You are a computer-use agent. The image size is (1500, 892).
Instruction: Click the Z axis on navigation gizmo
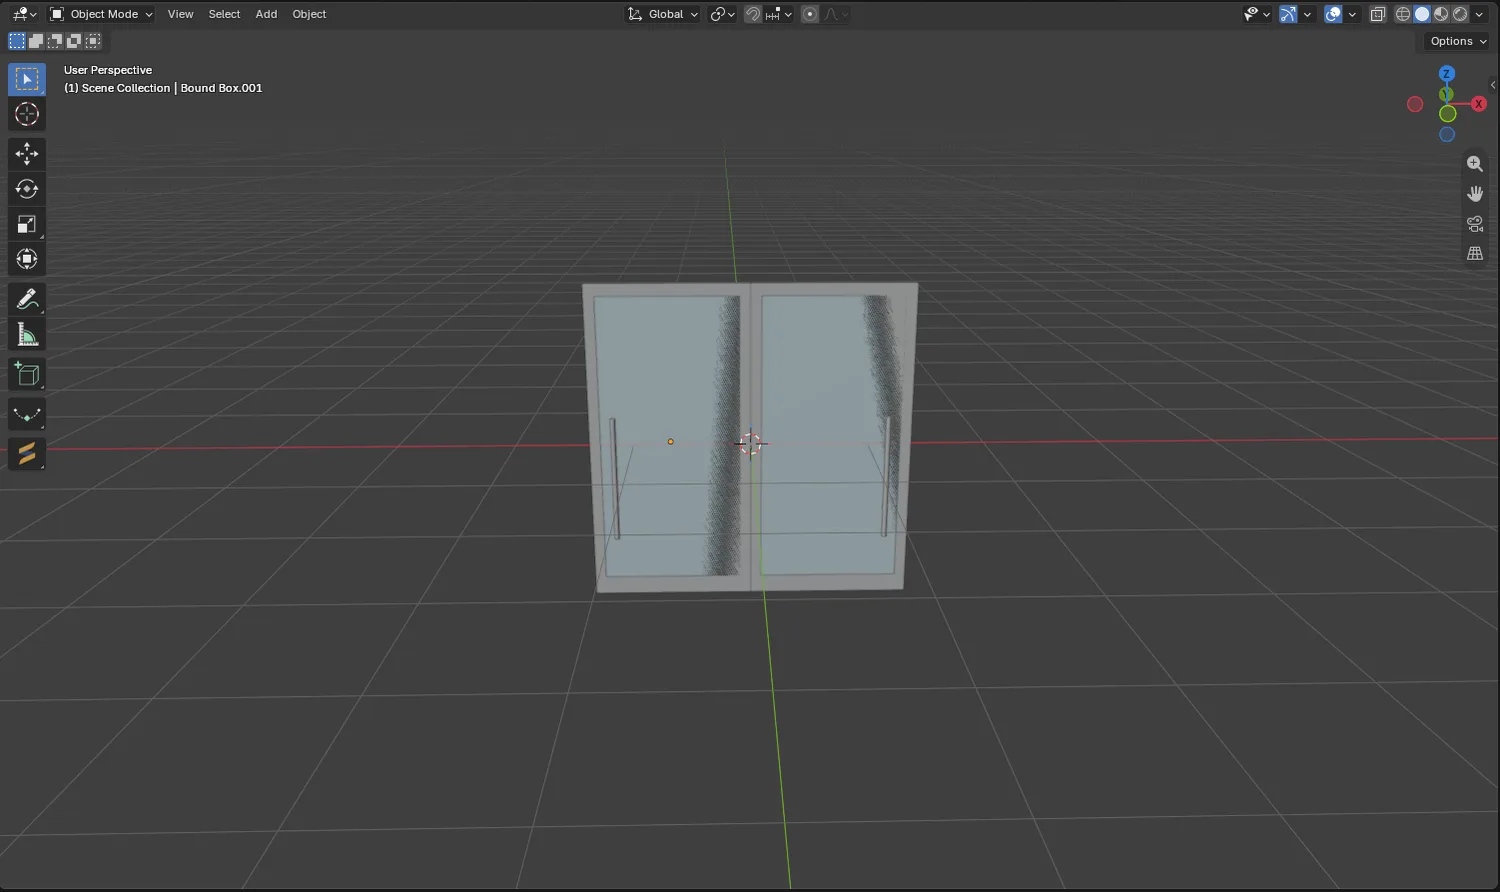[1447, 74]
